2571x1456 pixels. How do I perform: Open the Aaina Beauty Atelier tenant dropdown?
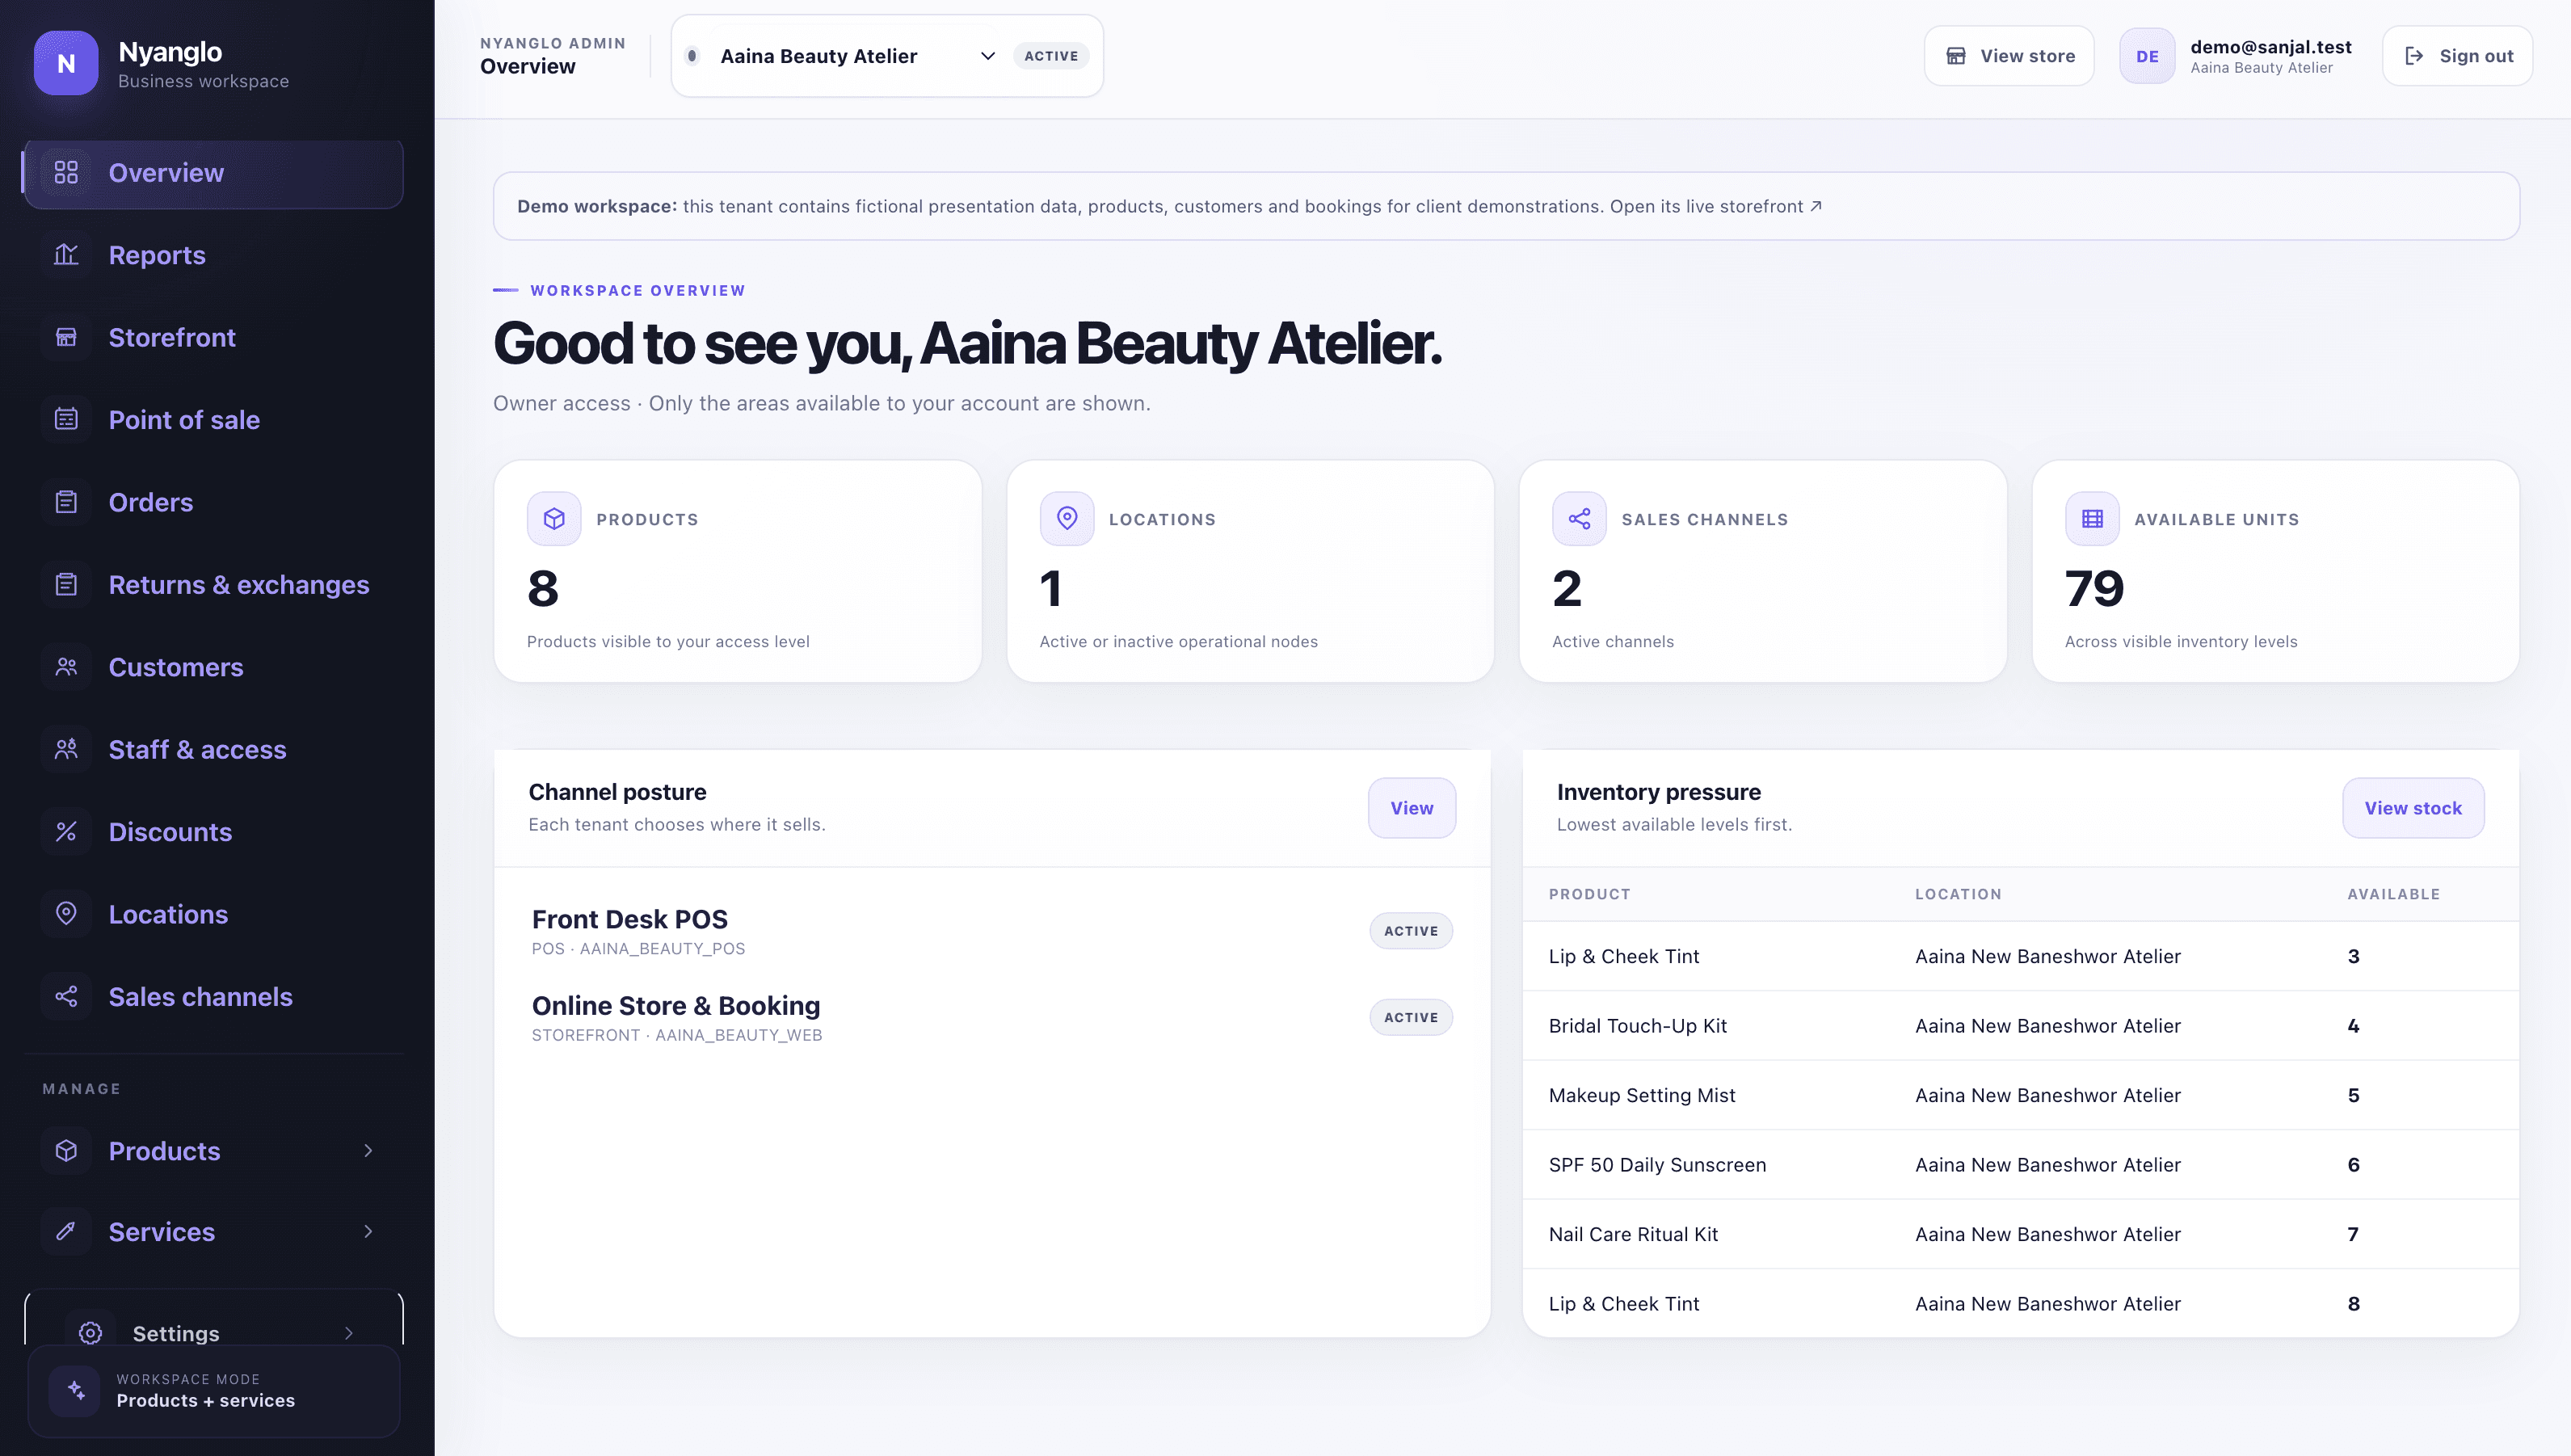pyautogui.click(x=887, y=56)
